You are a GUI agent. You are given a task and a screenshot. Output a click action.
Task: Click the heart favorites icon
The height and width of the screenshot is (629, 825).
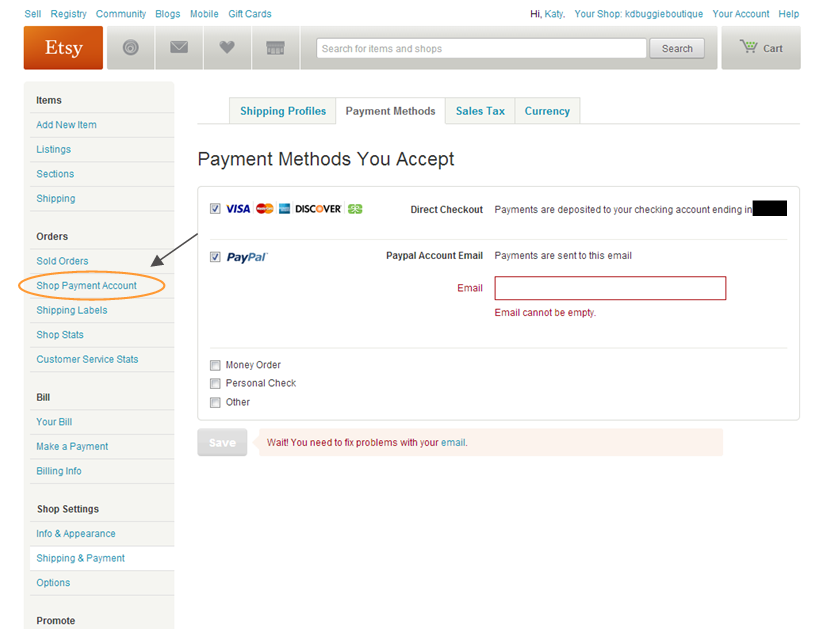227,48
